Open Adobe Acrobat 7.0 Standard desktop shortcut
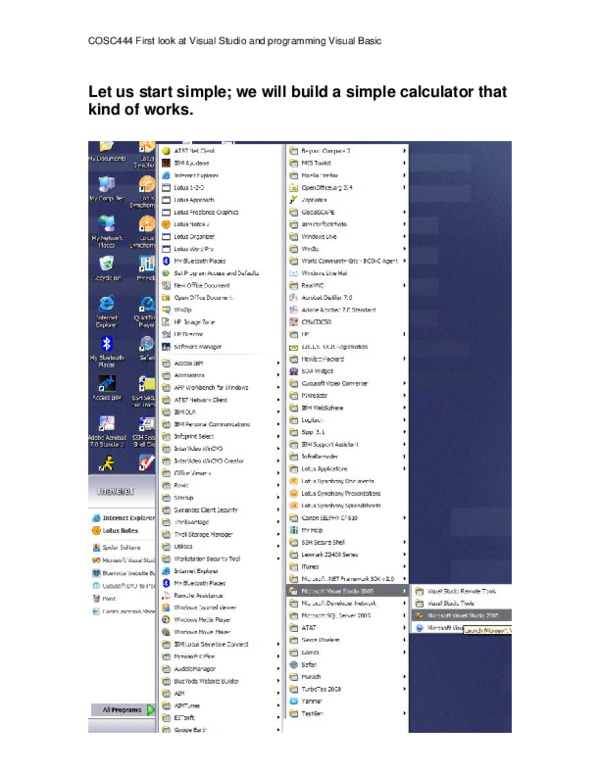This screenshot has width=600, height=776. (107, 431)
